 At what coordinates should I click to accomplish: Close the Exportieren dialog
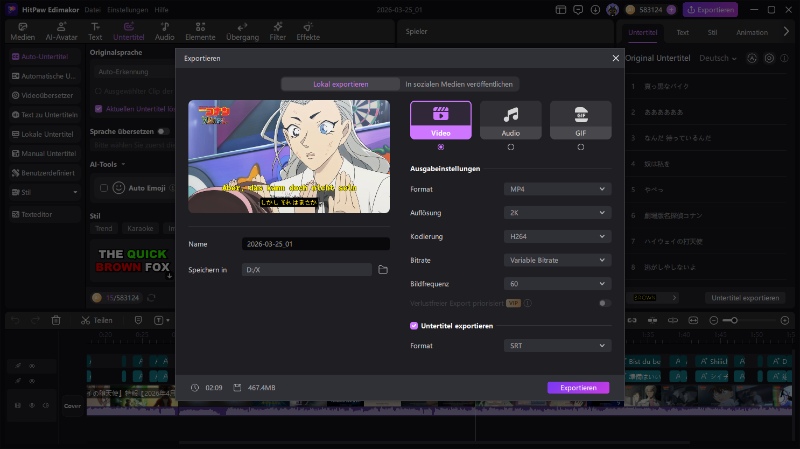(615, 58)
